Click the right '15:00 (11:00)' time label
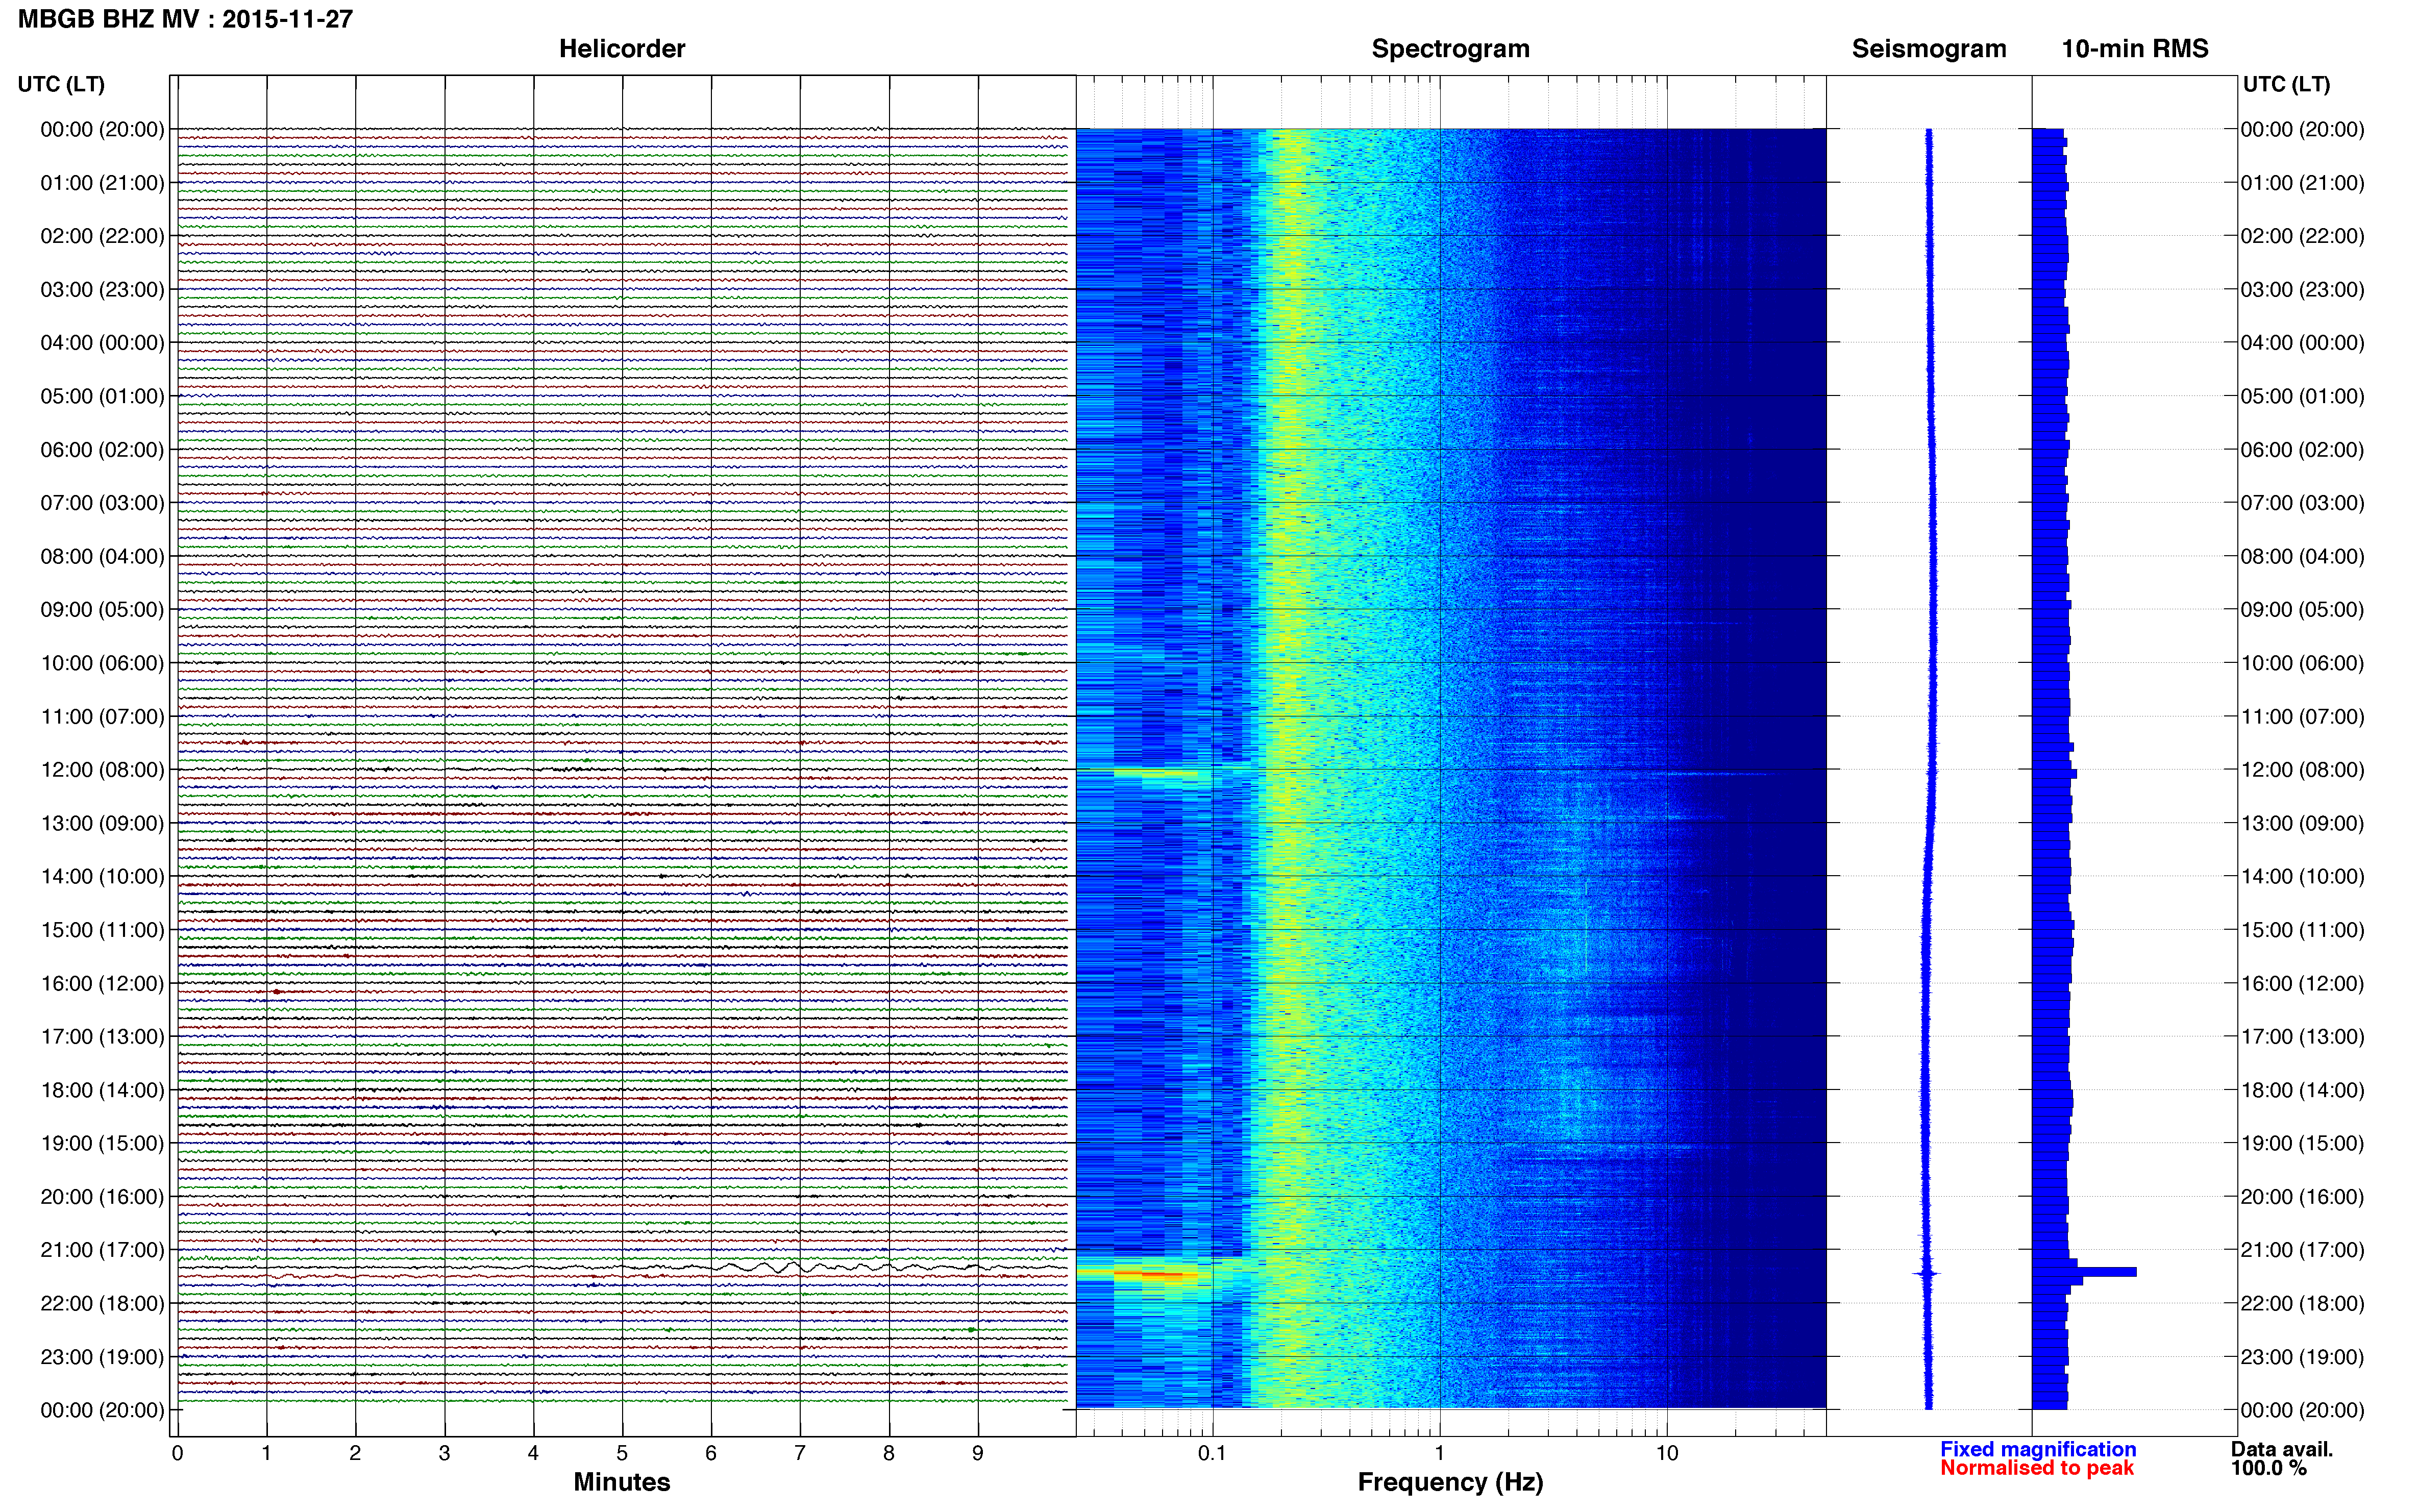This screenshot has height=1512, width=2419. click(x=2302, y=930)
